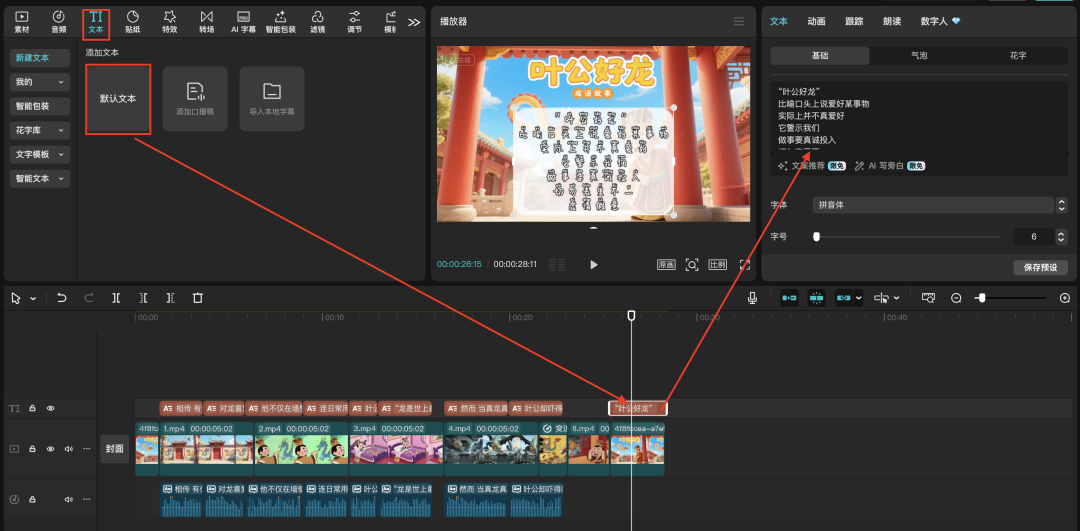The image size is (1080, 531).
Task: Zoom out the timeline with minus icon
Action: [956, 298]
